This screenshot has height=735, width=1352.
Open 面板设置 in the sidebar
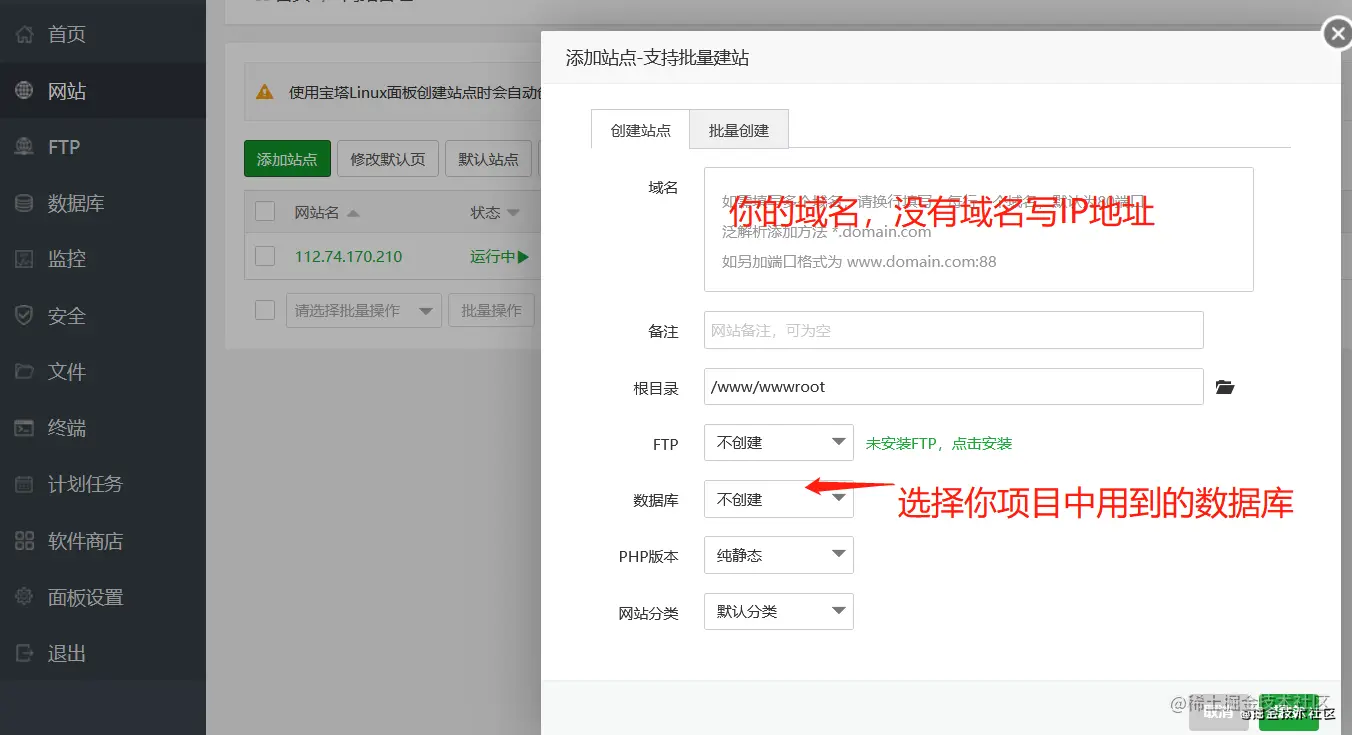[85, 597]
